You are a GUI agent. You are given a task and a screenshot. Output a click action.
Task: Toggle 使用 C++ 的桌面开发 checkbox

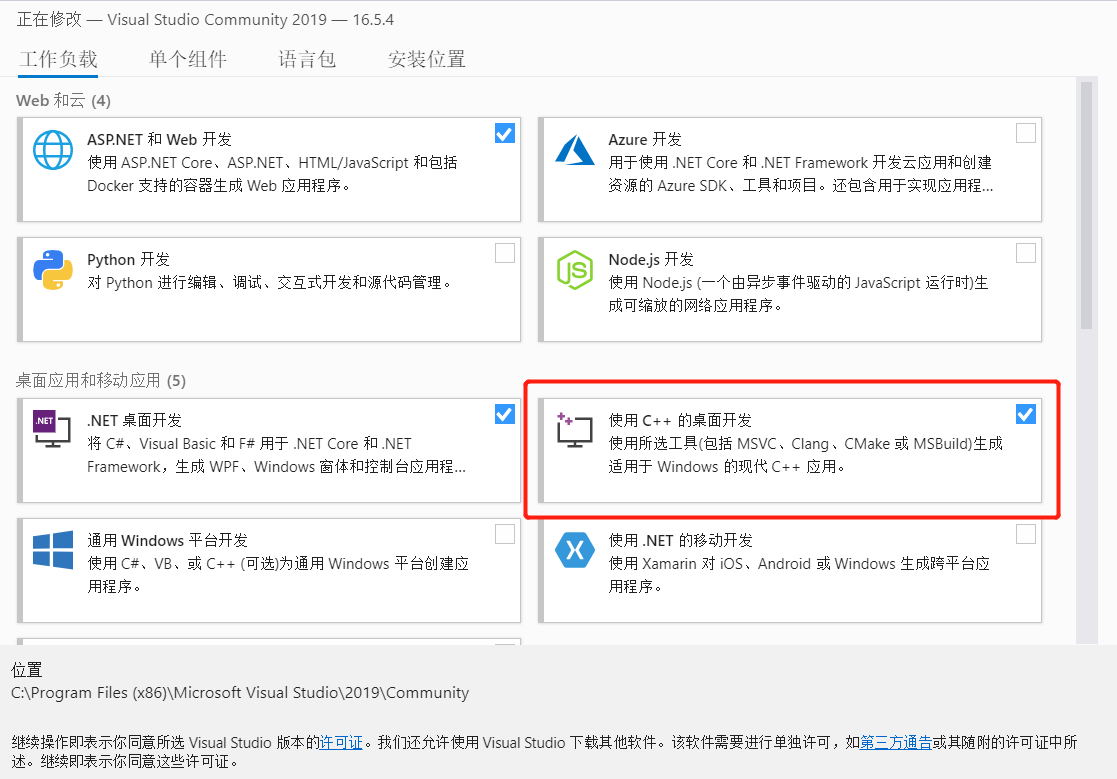pos(1026,414)
